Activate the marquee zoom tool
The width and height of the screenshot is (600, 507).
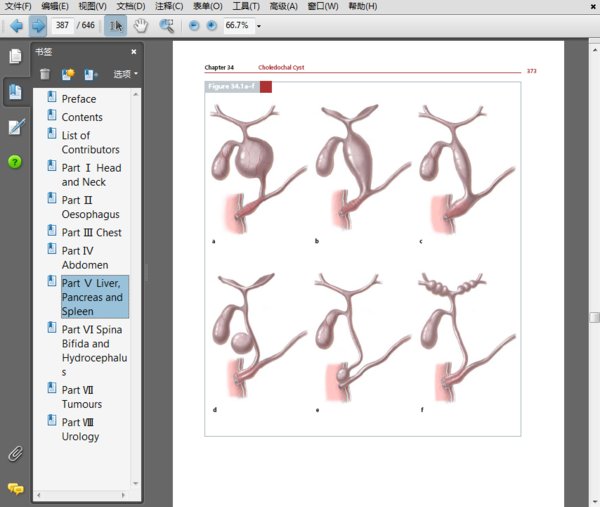[x=166, y=25]
